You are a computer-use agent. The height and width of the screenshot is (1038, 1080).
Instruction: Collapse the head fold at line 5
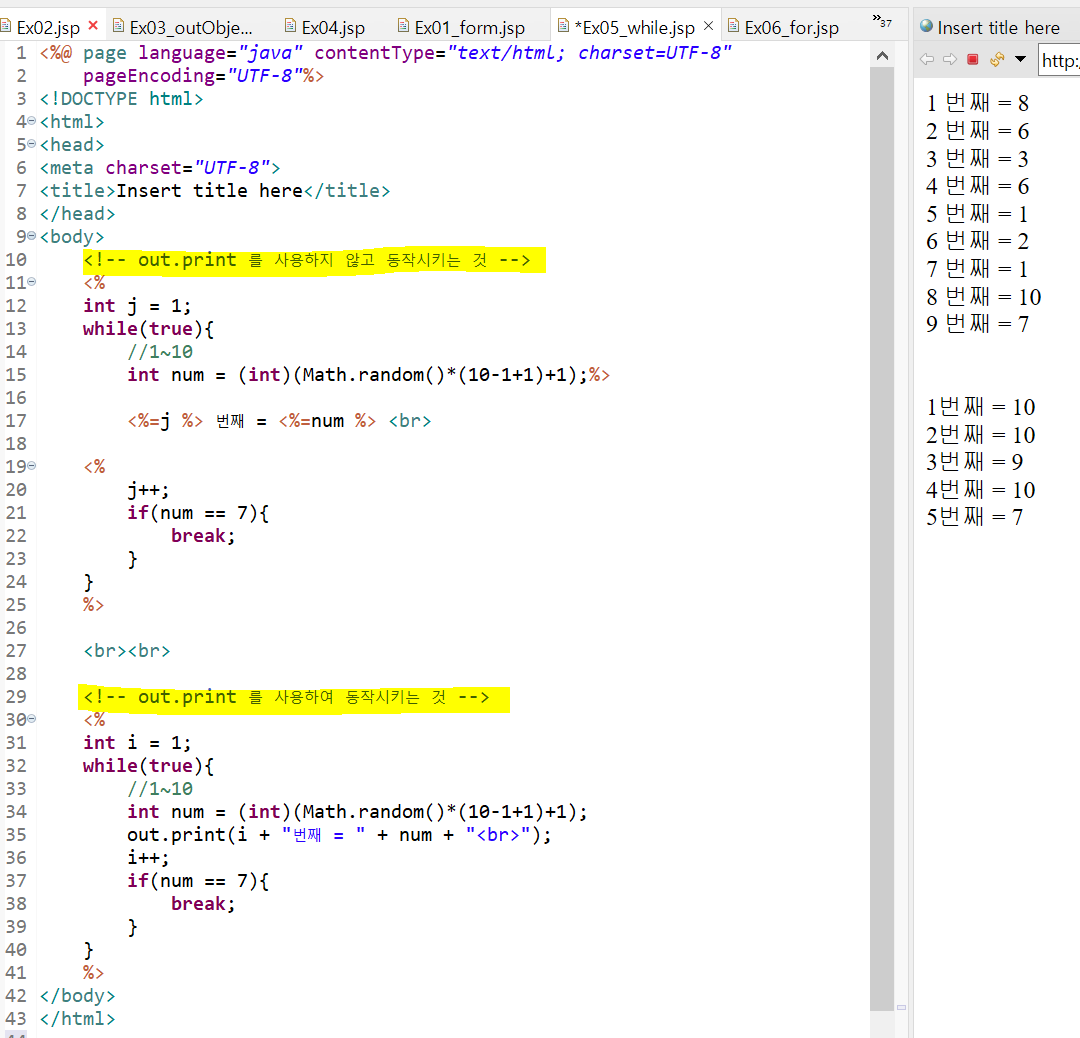click(32, 145)
